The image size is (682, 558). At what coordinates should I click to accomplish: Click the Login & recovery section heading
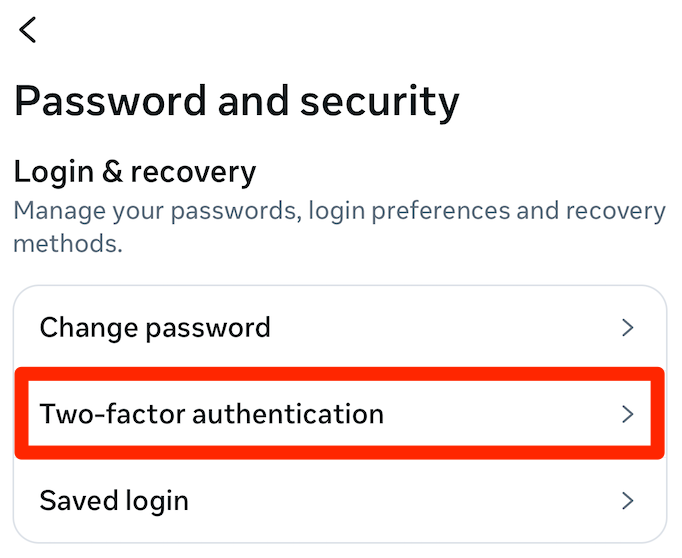click(x=135, y=172)
